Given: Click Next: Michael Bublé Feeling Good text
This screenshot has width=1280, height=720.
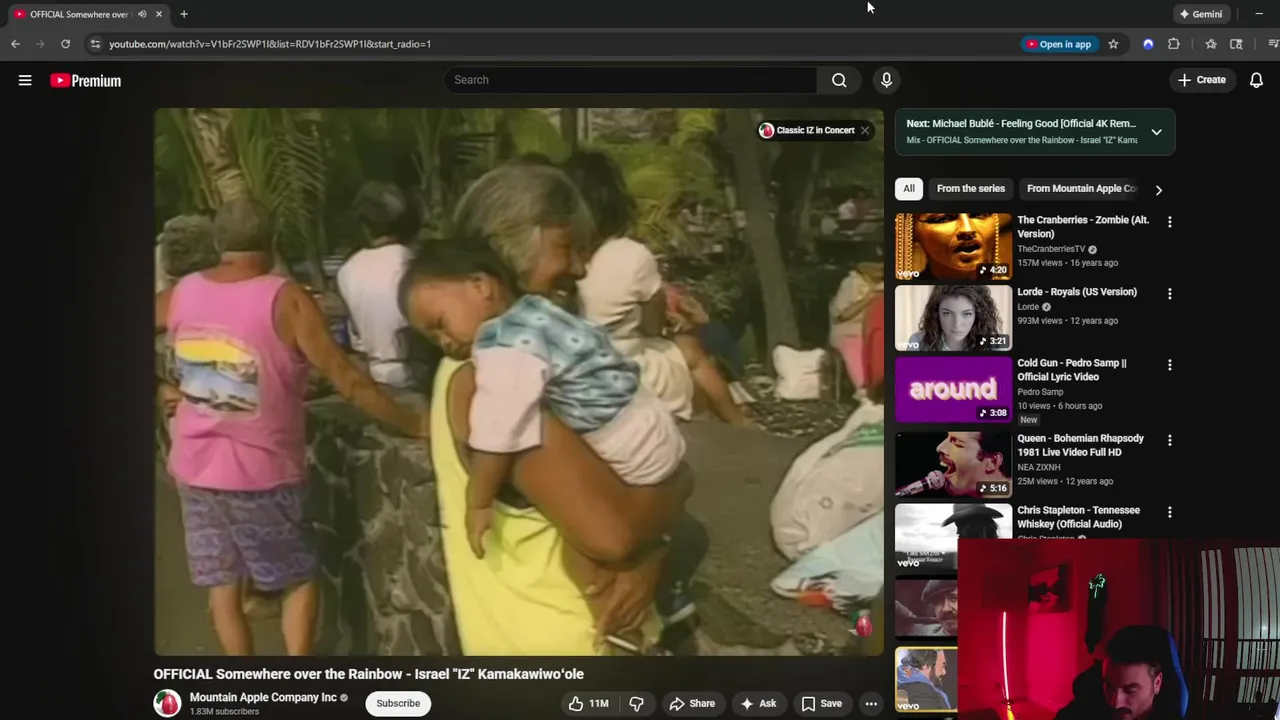Looking at the screenshot, I should click(x=1021, y=124).
